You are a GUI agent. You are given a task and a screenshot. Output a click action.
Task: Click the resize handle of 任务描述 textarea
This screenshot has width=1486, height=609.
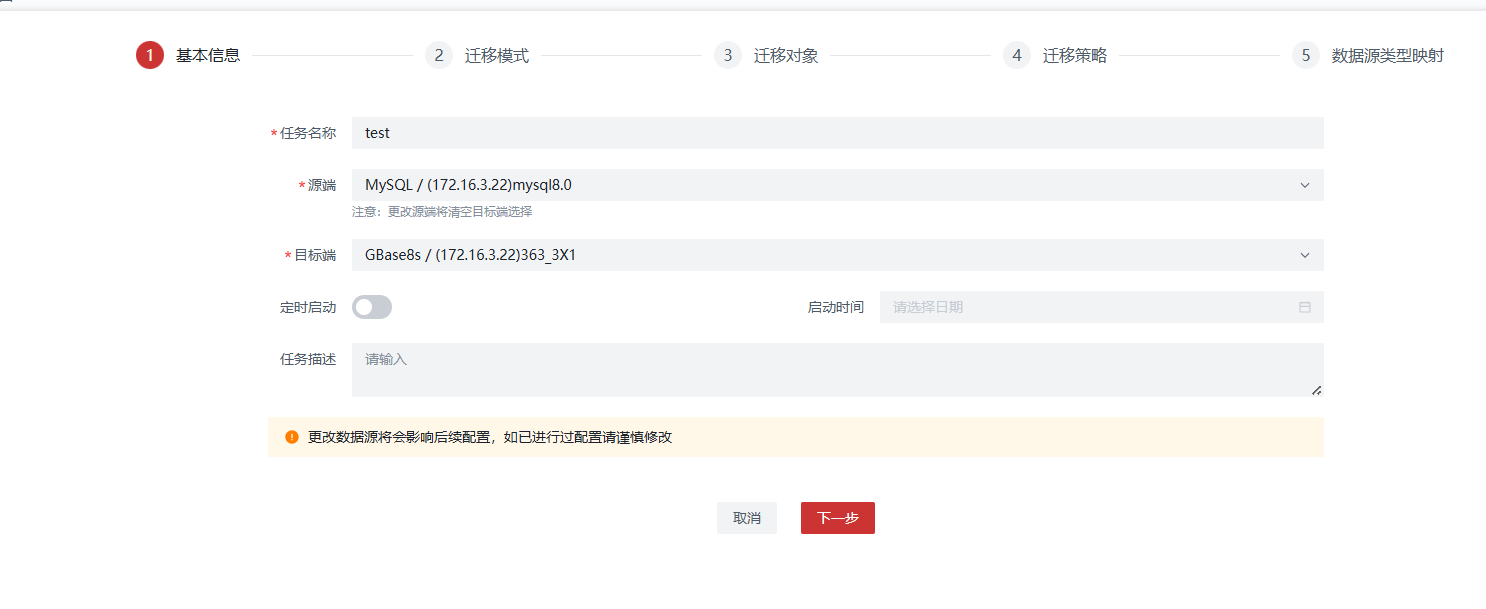tap(1316, 389)
